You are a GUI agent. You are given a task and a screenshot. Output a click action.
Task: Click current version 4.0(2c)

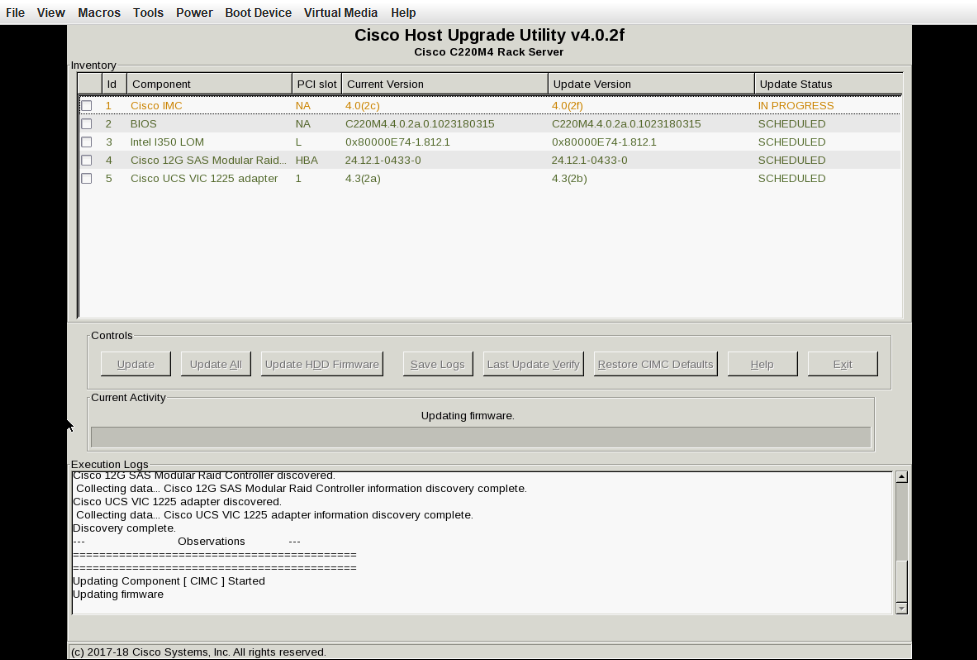tap(362, 106)
